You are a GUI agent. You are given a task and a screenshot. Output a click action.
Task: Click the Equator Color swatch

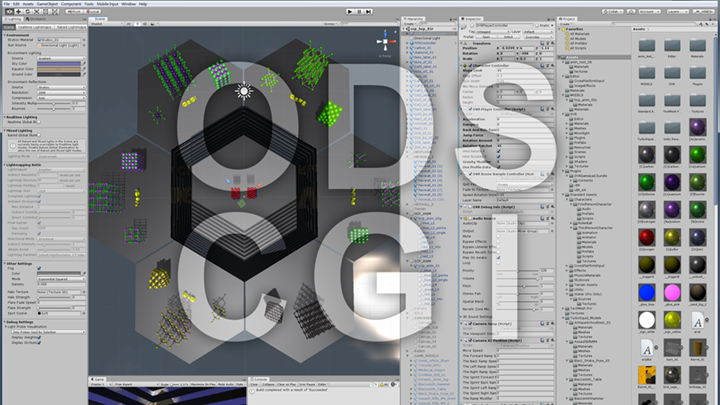click(59, 69)
